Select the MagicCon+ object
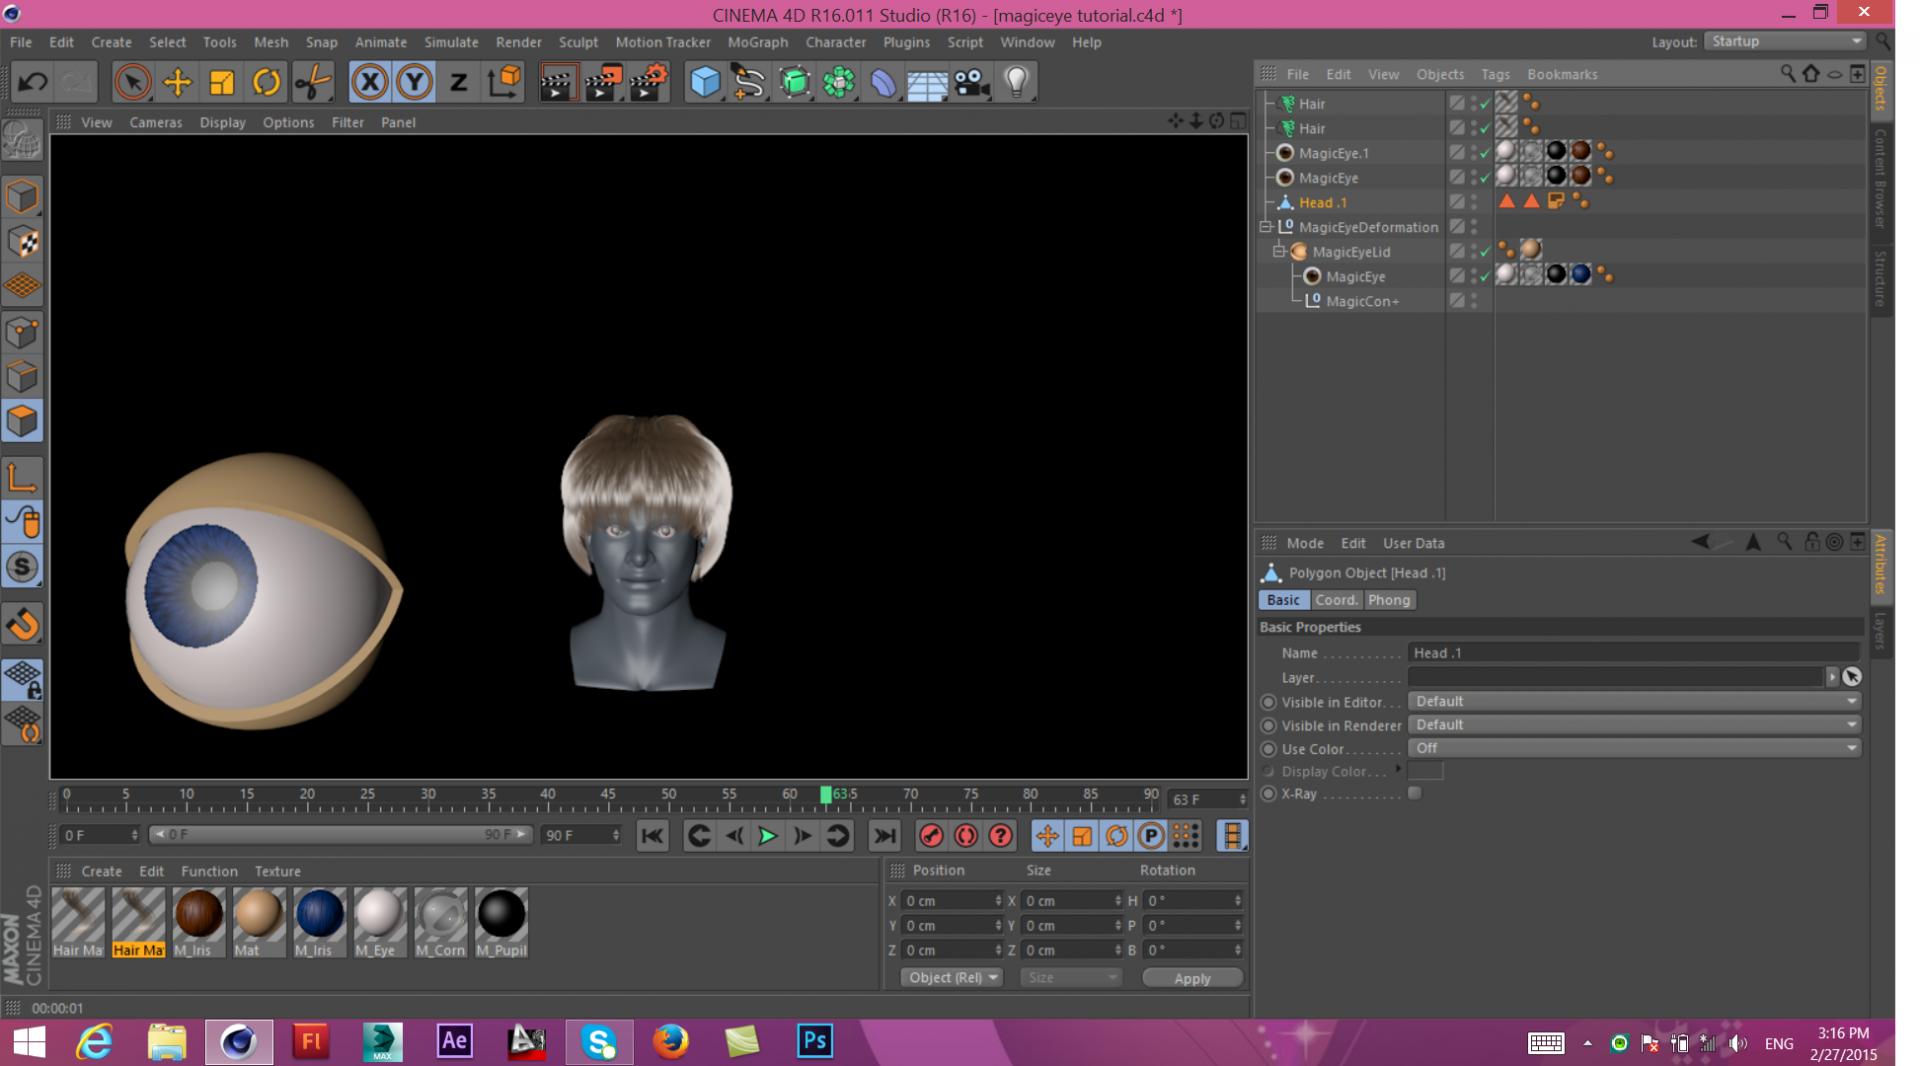Screen dimensions: 1920x1066 (x=1362, y=301)
